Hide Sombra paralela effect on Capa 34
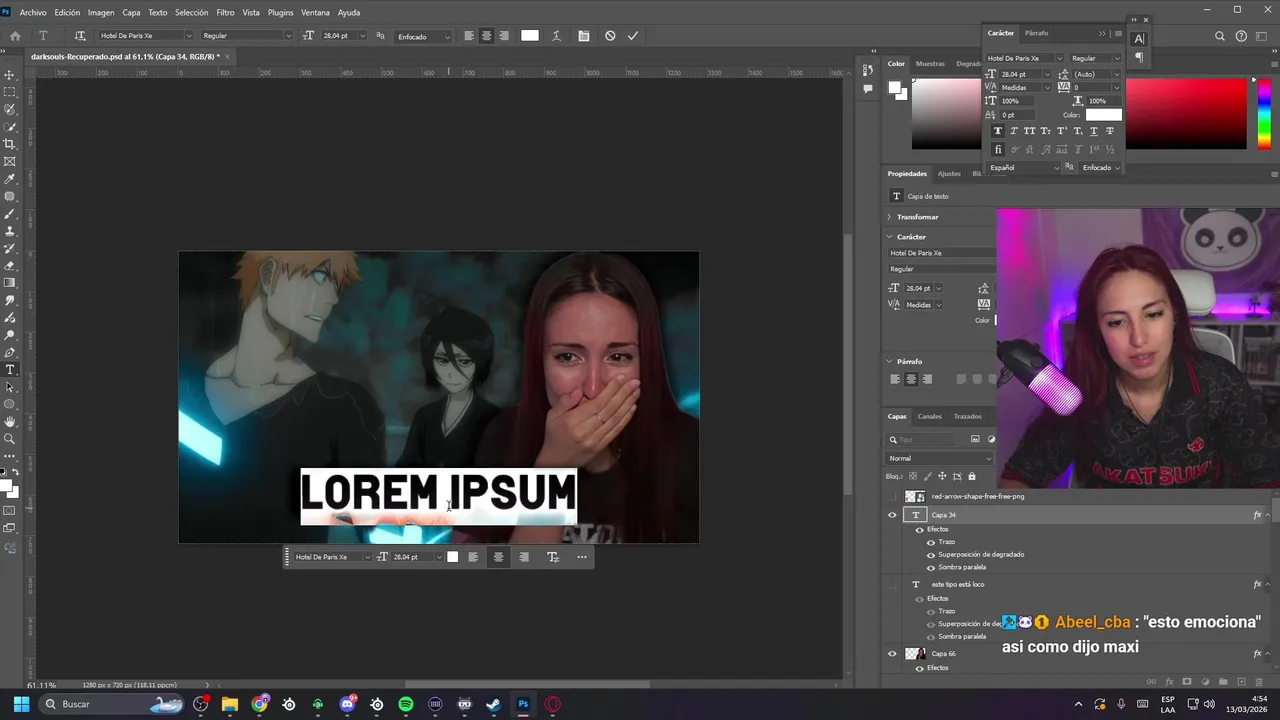Viewport: 1280px width, 720px height. tap(931, 567)
